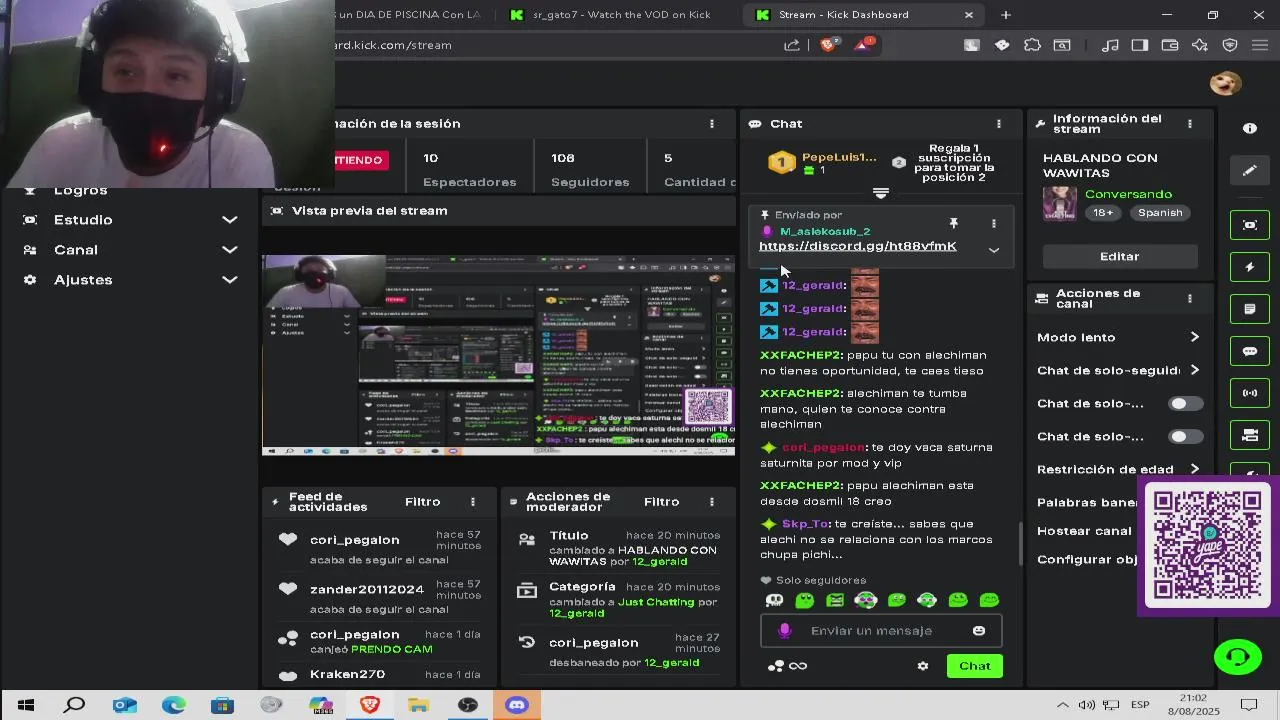Open activity feed three-dot menu

[473, 502]
